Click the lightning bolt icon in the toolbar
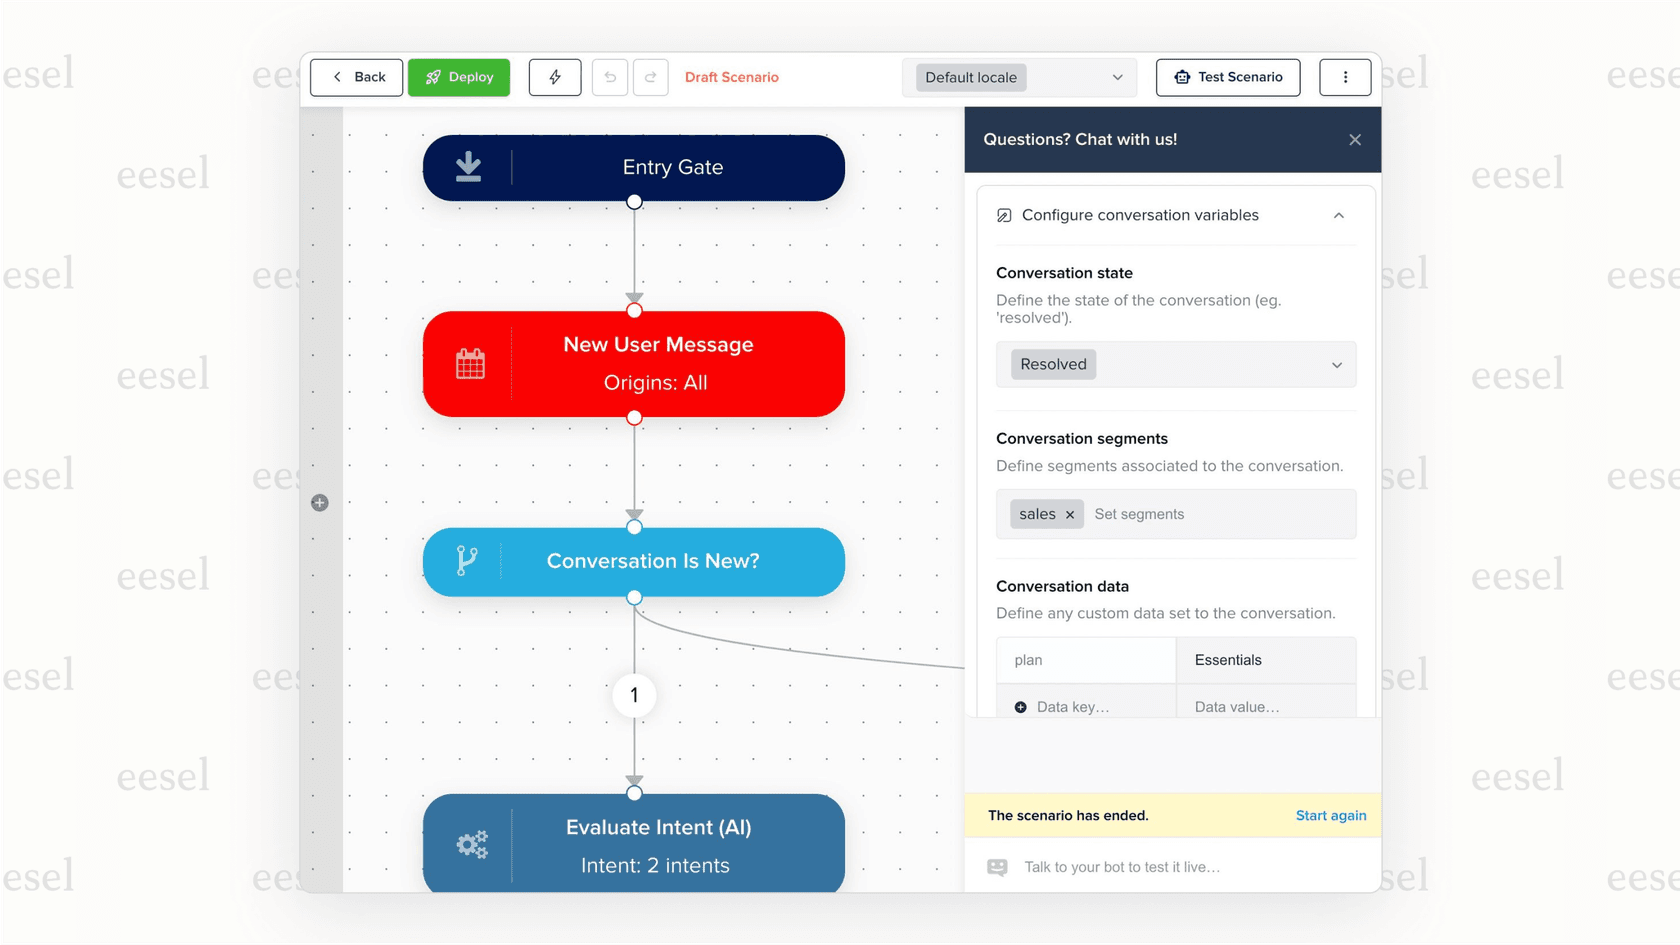Viewport: 1680px width, 945px height. (x=555, y=77)
